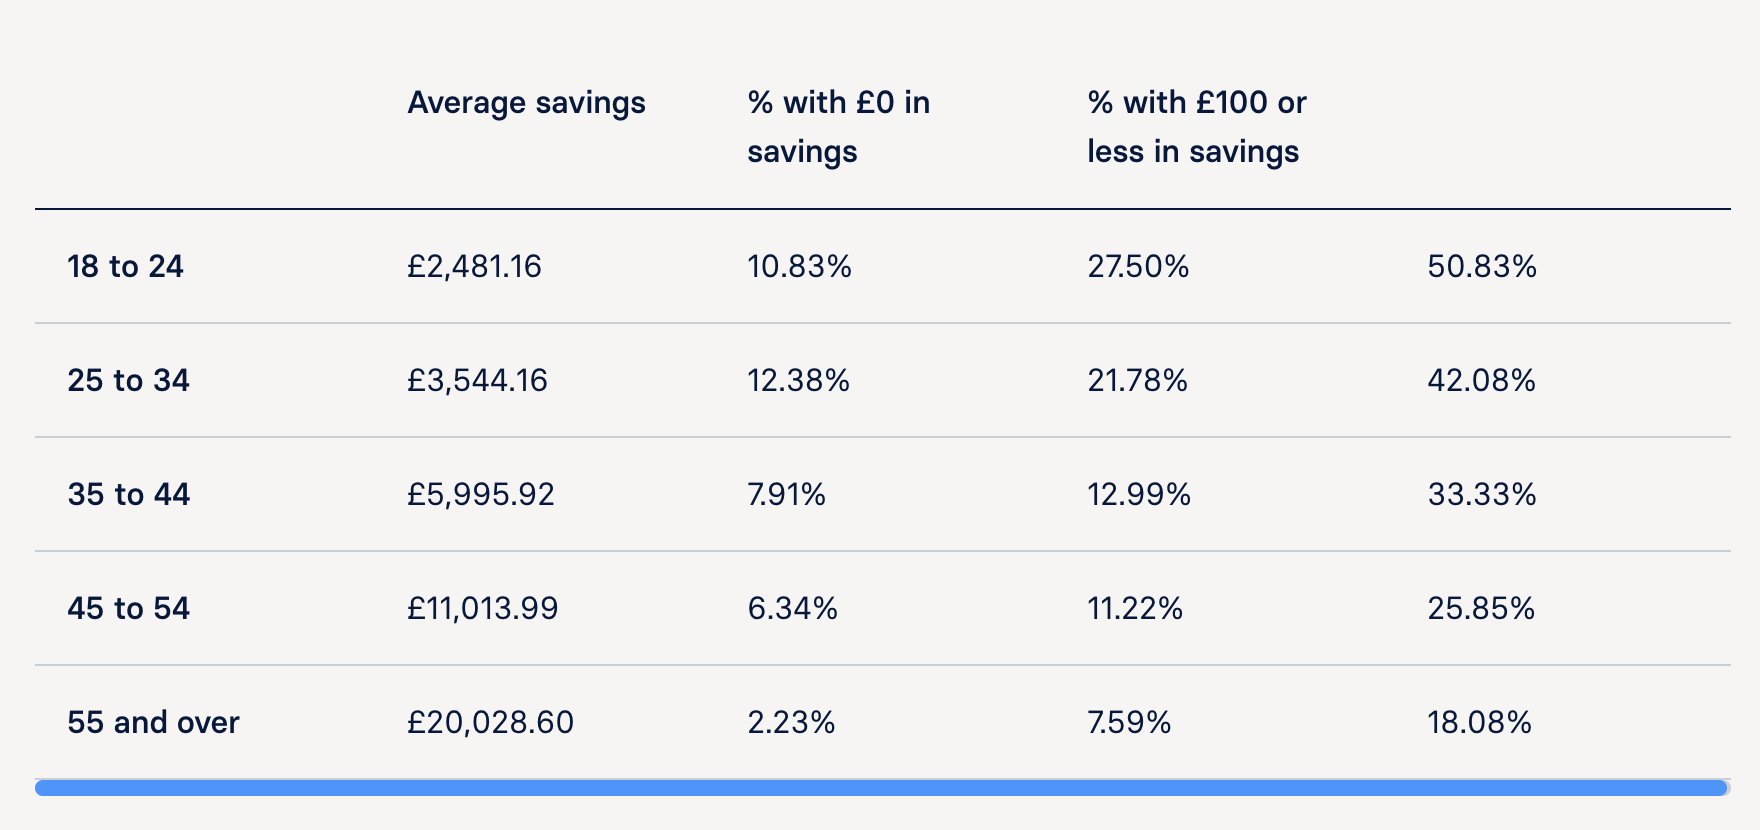Select the "45 to 54" row label
This screenshot has height=830, width=1760.
[x=128, y=609]
